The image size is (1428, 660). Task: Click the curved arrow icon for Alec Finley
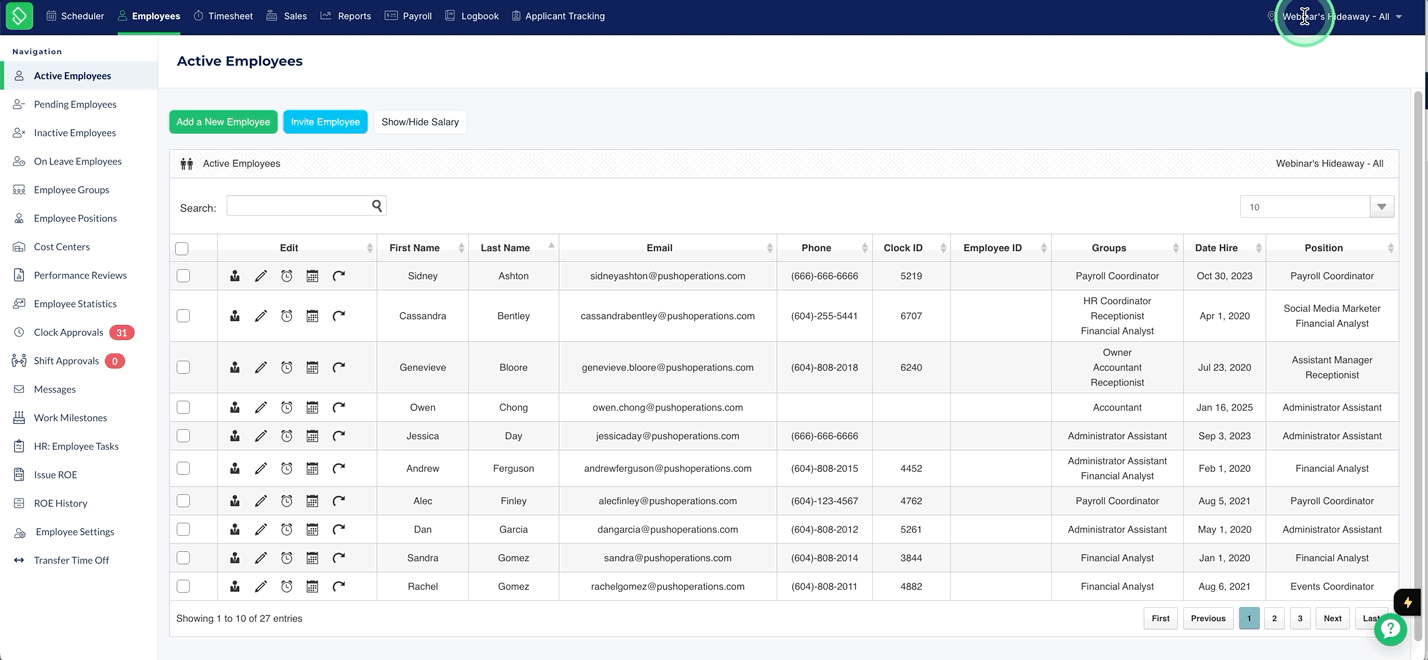click(x=339, y=501)
